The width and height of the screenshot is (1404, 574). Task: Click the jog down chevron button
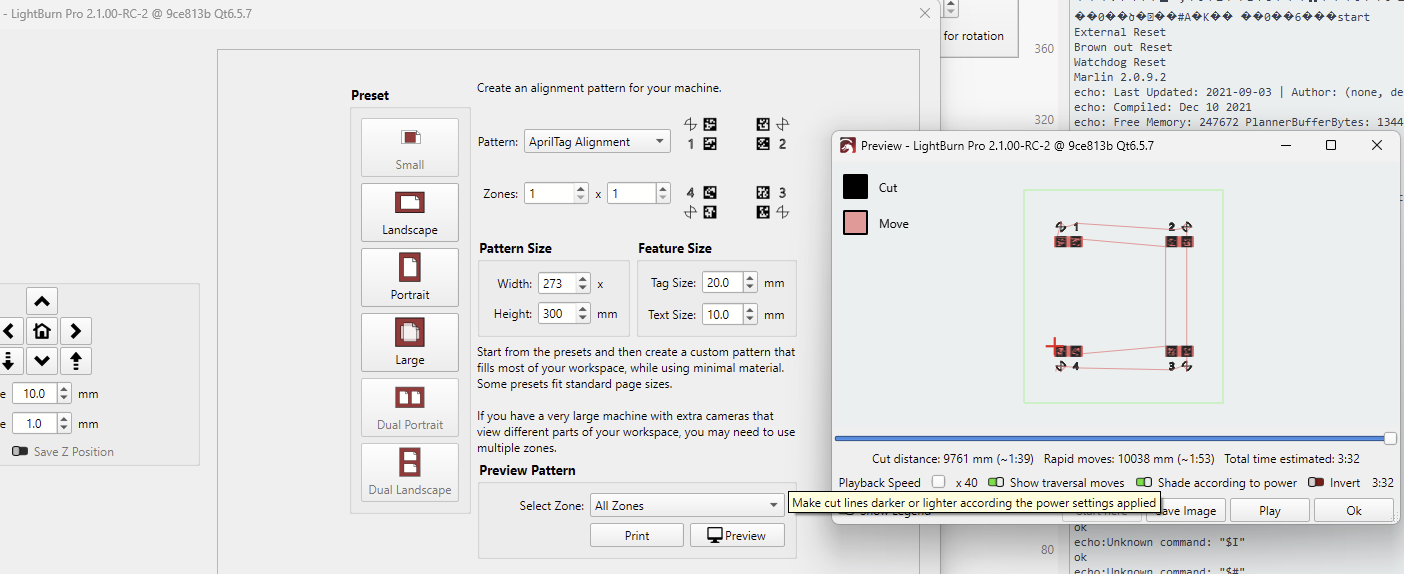tap(41, 361)
